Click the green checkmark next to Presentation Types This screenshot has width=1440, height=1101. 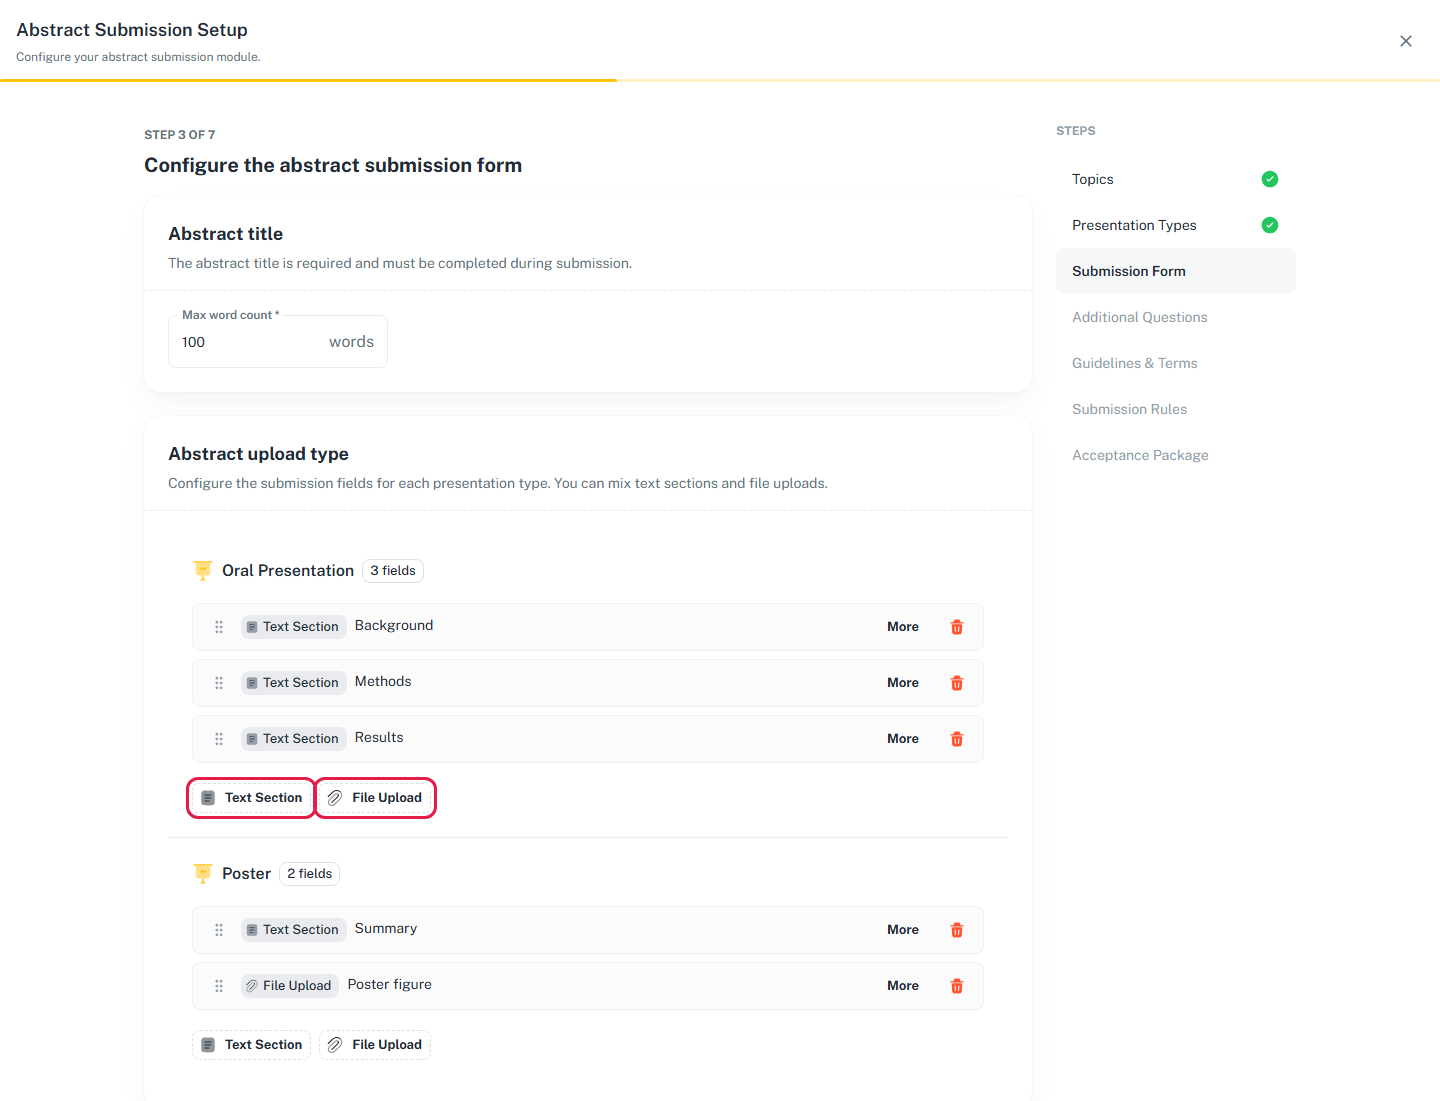[x=1270, y=225]
